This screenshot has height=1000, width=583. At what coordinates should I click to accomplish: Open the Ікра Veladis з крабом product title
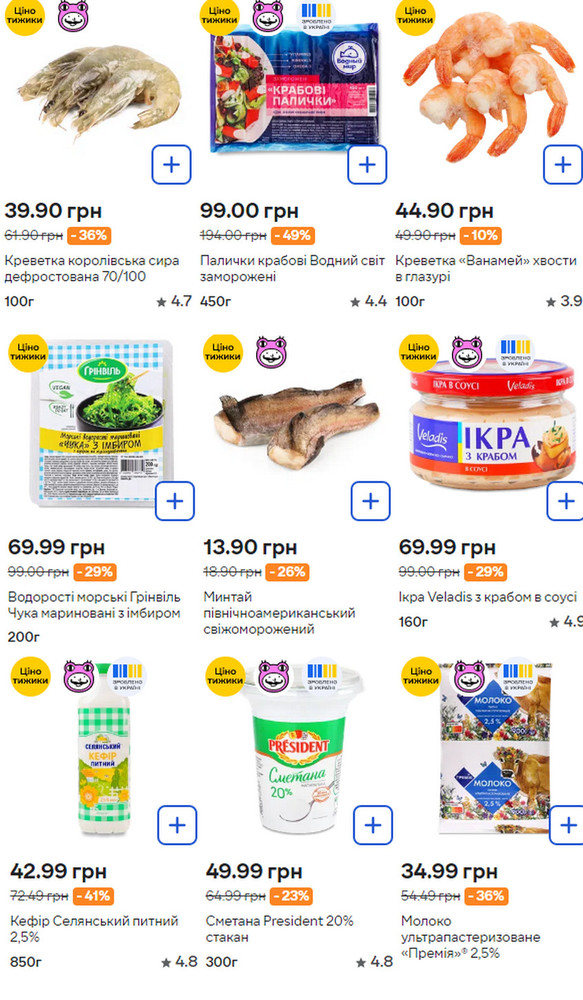click(x=487, y=597)
